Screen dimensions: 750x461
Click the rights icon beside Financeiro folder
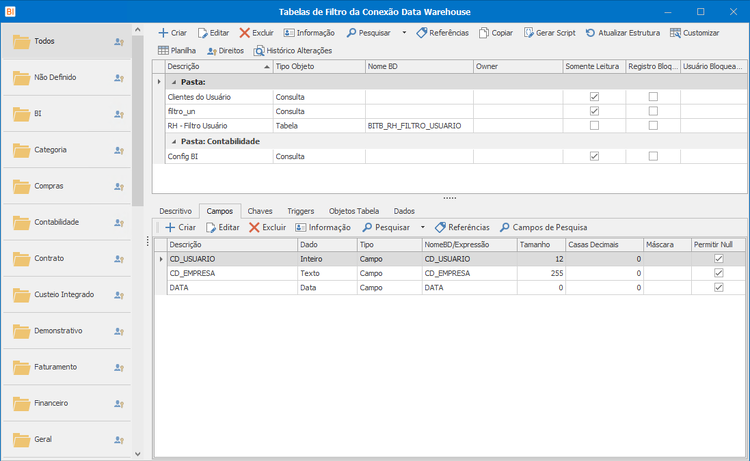click(x=119, y=404)
